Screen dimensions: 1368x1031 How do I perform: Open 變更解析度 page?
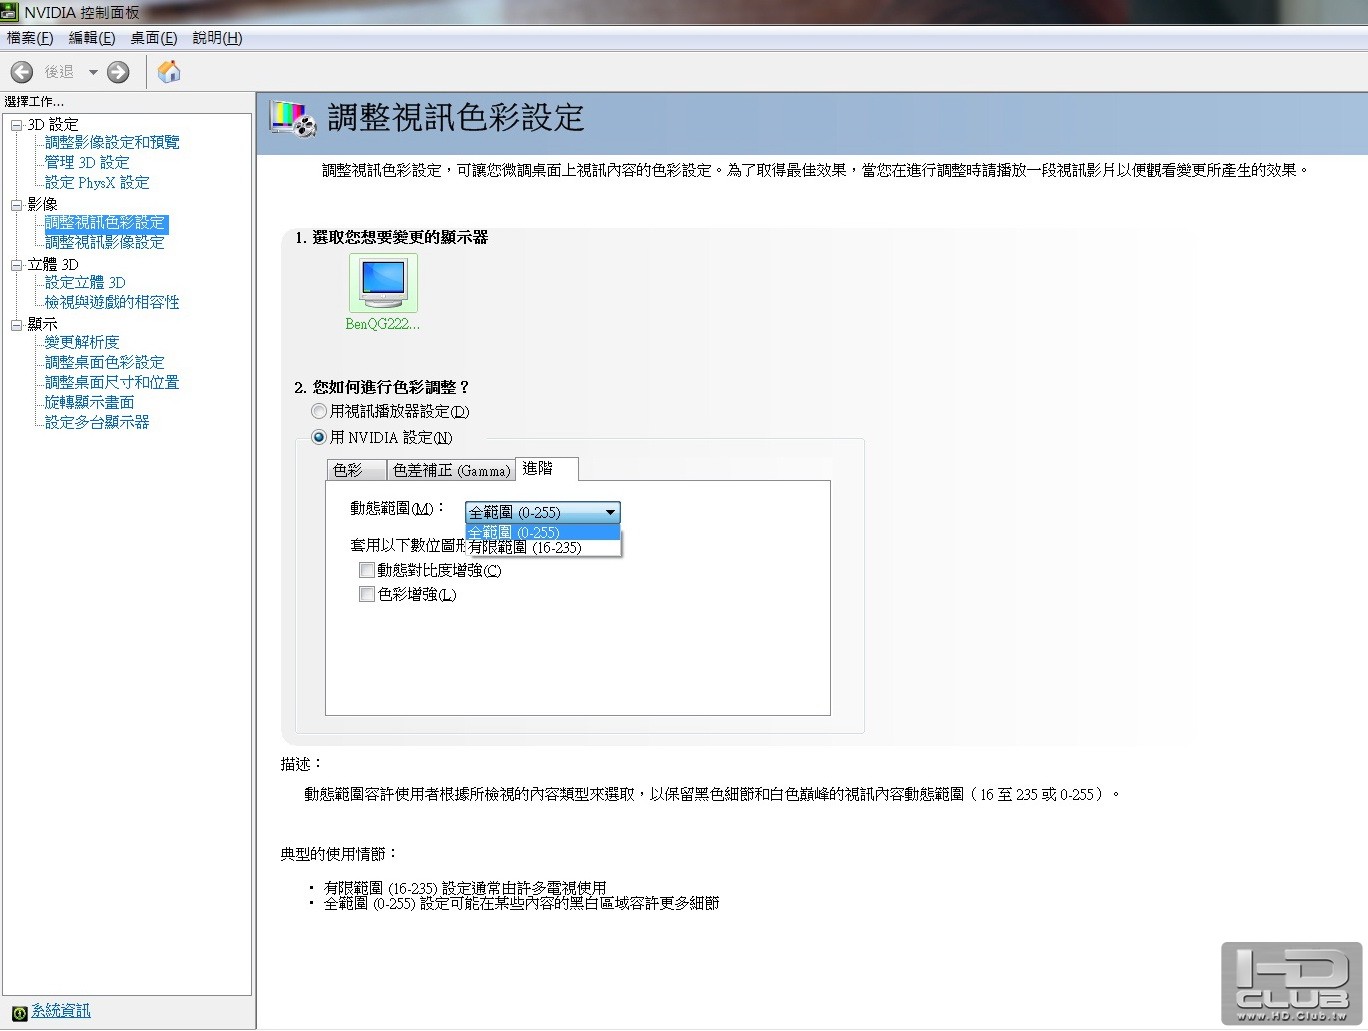pos(82,343)
